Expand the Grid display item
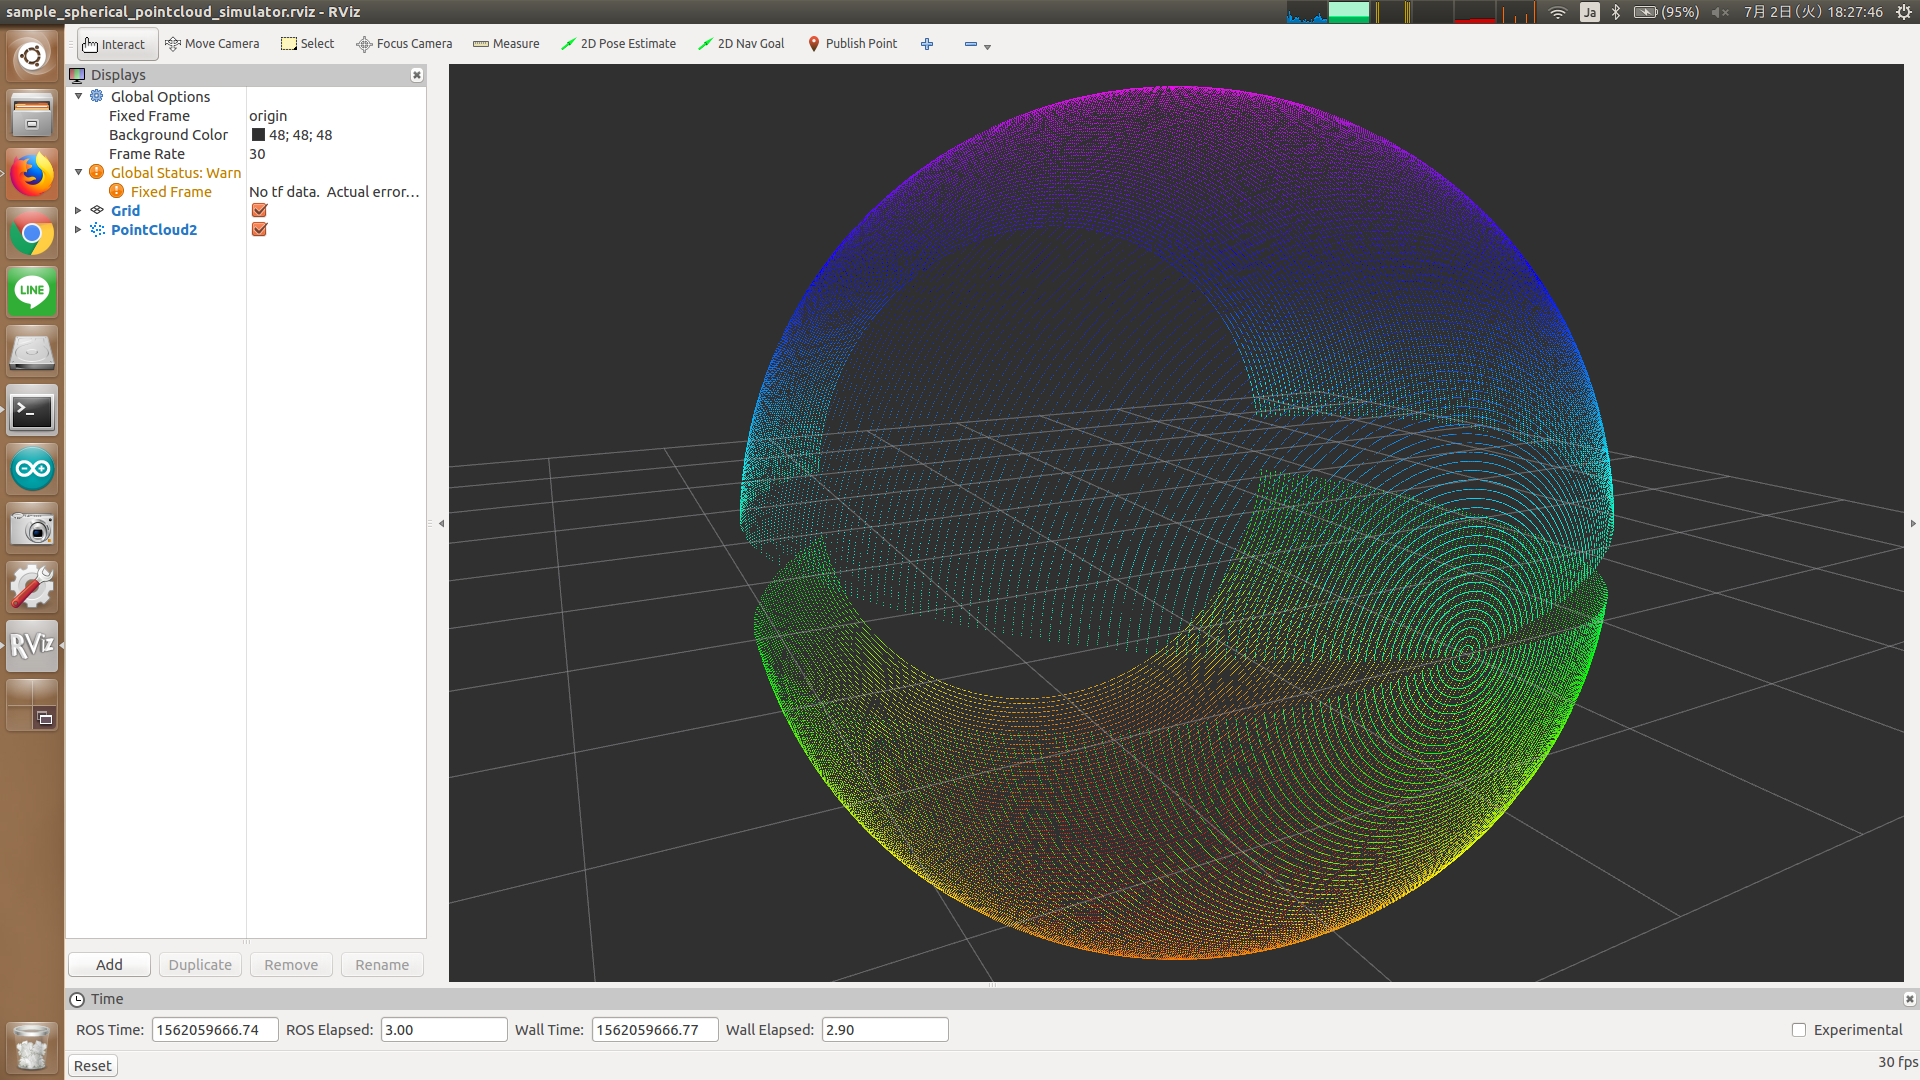Viewport: 1920px width, 1080px height. 79,210
